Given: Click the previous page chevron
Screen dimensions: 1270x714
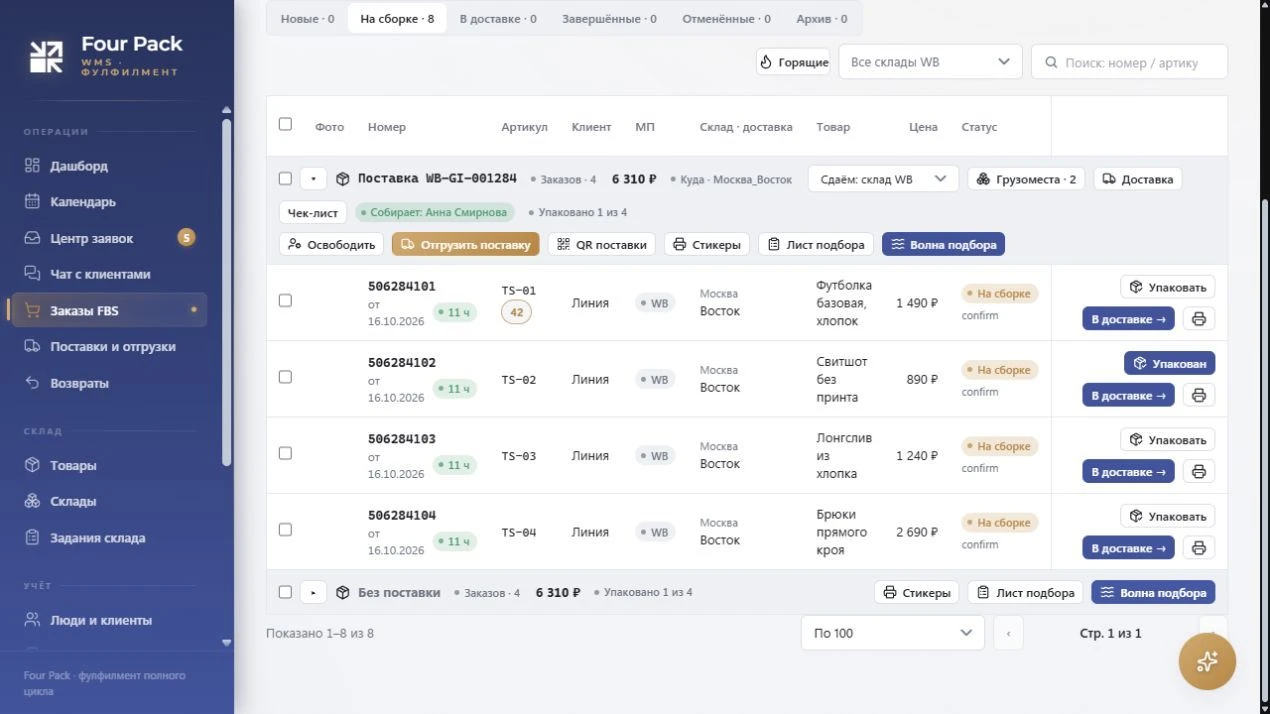Looking at the screenshot, I should (1008, 633).
